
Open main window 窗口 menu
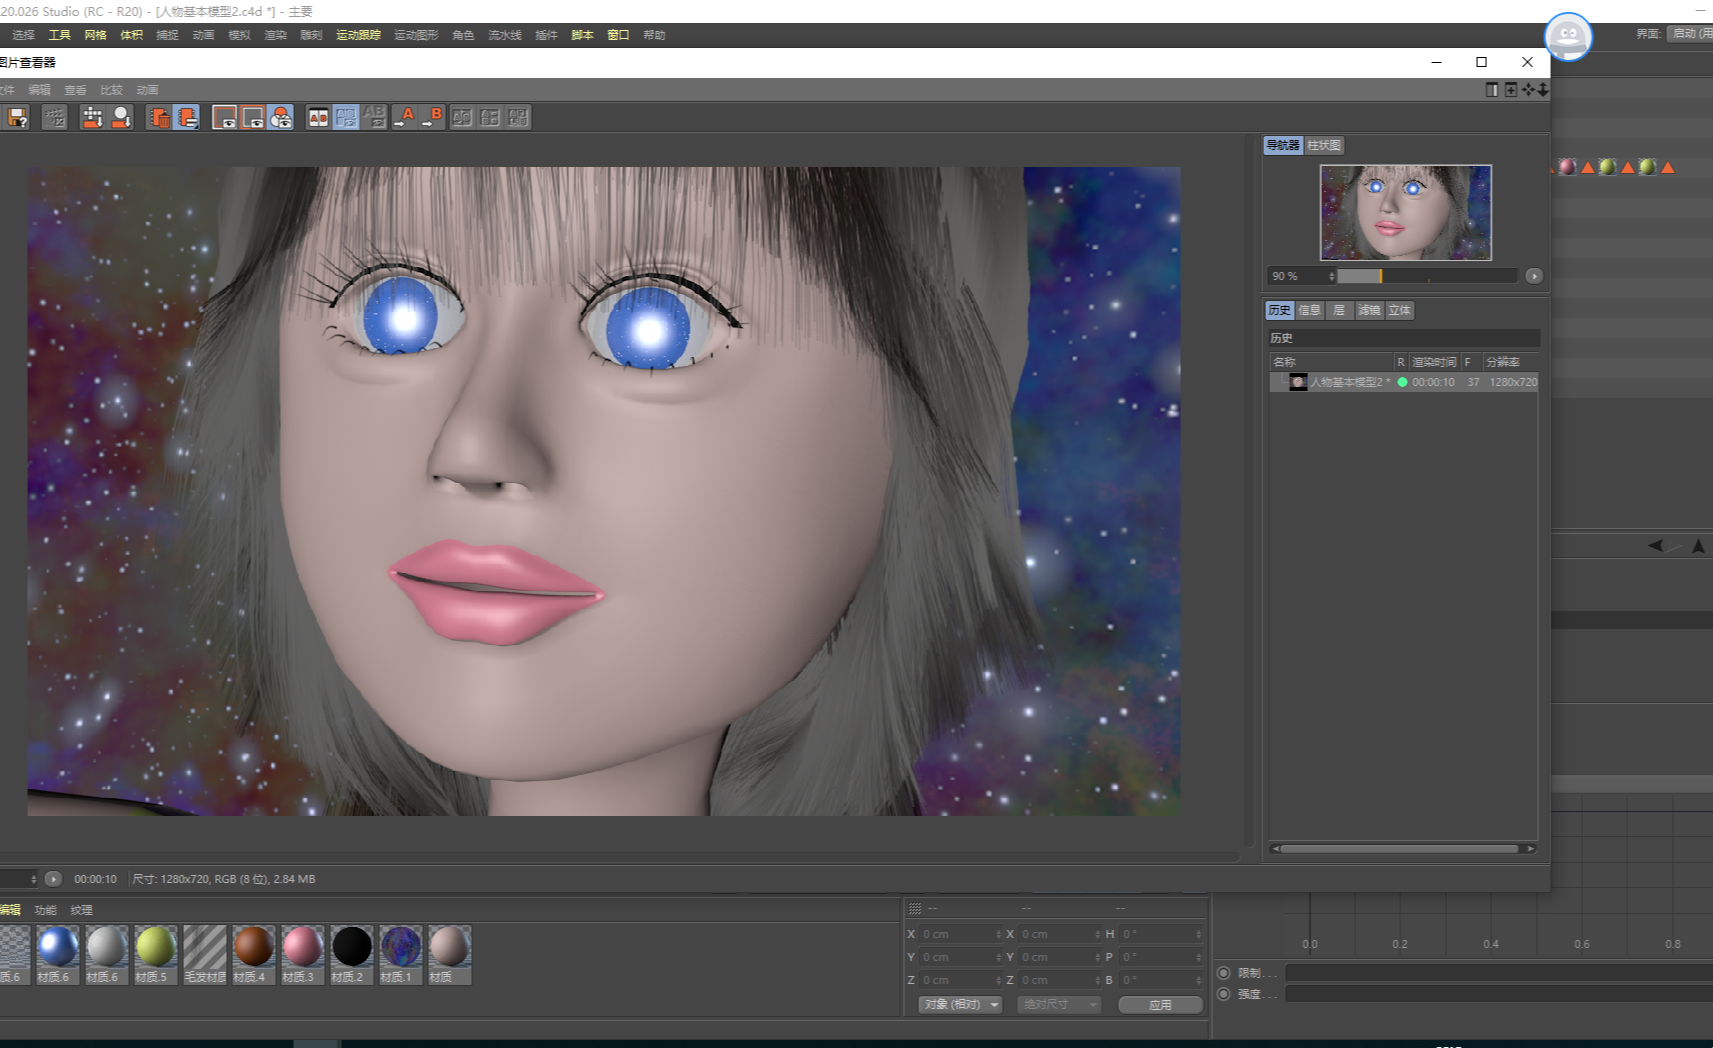(618, 35)
